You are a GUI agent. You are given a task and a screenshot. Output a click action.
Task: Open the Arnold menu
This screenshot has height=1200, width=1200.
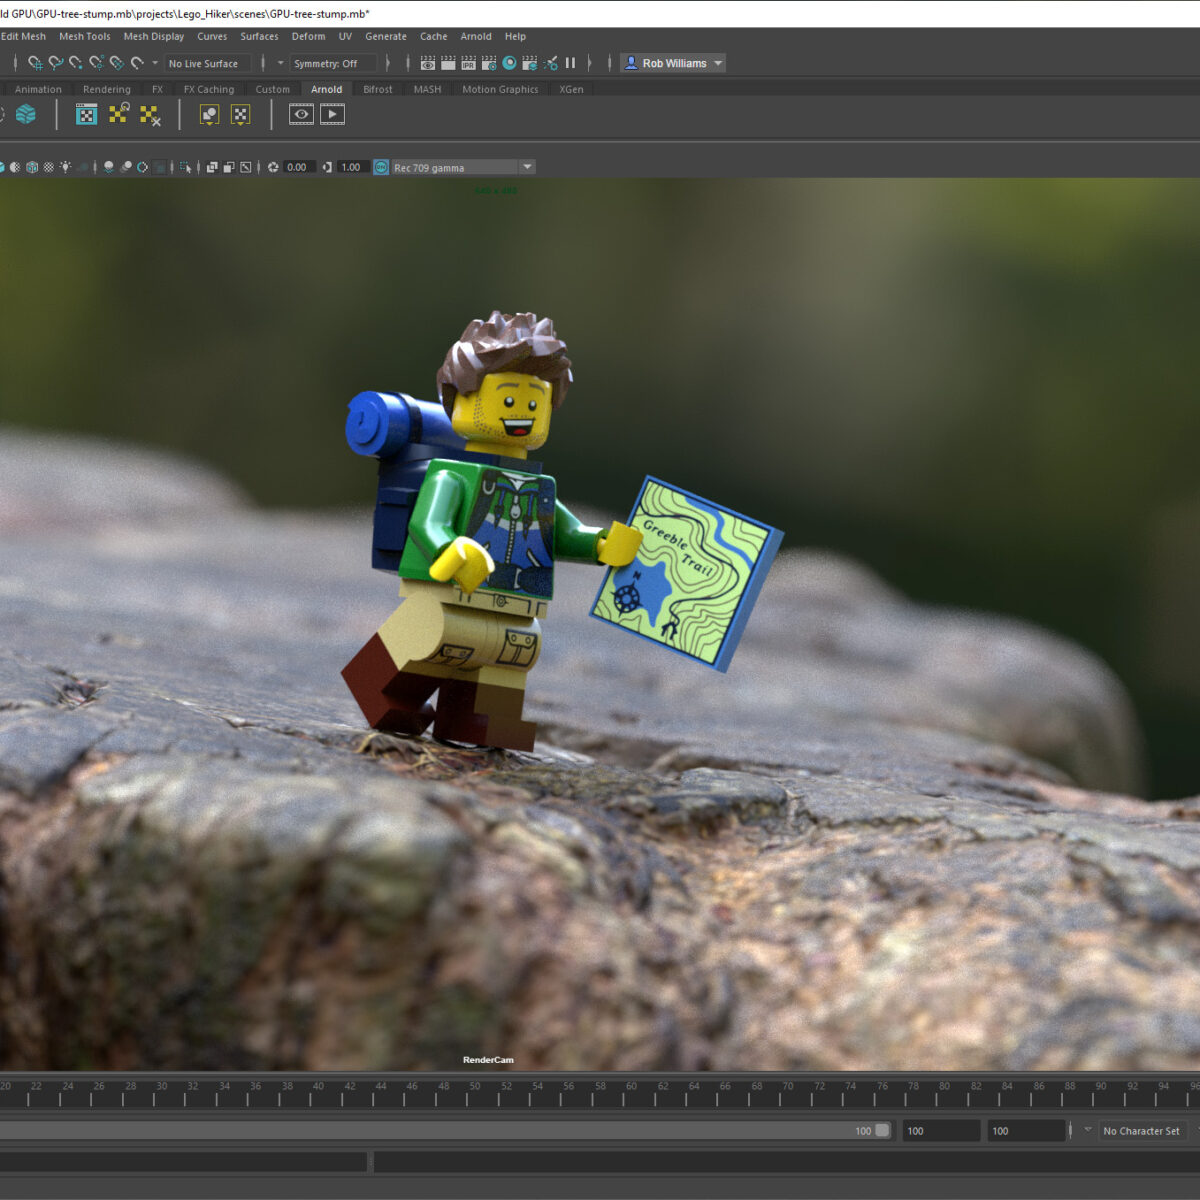pos(476,36)
